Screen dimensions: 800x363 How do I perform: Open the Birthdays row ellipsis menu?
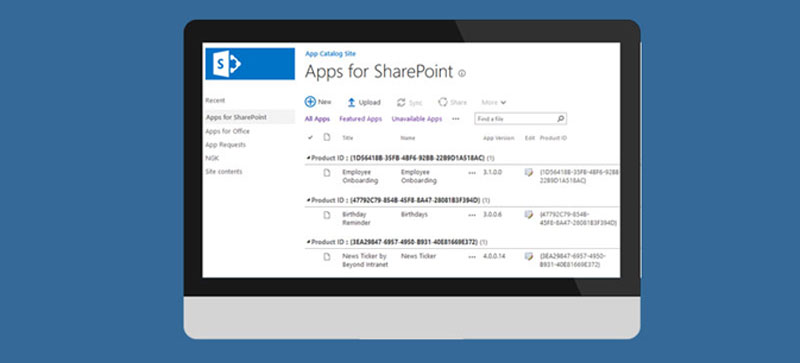pyautogui.click(x=472, y=215)
